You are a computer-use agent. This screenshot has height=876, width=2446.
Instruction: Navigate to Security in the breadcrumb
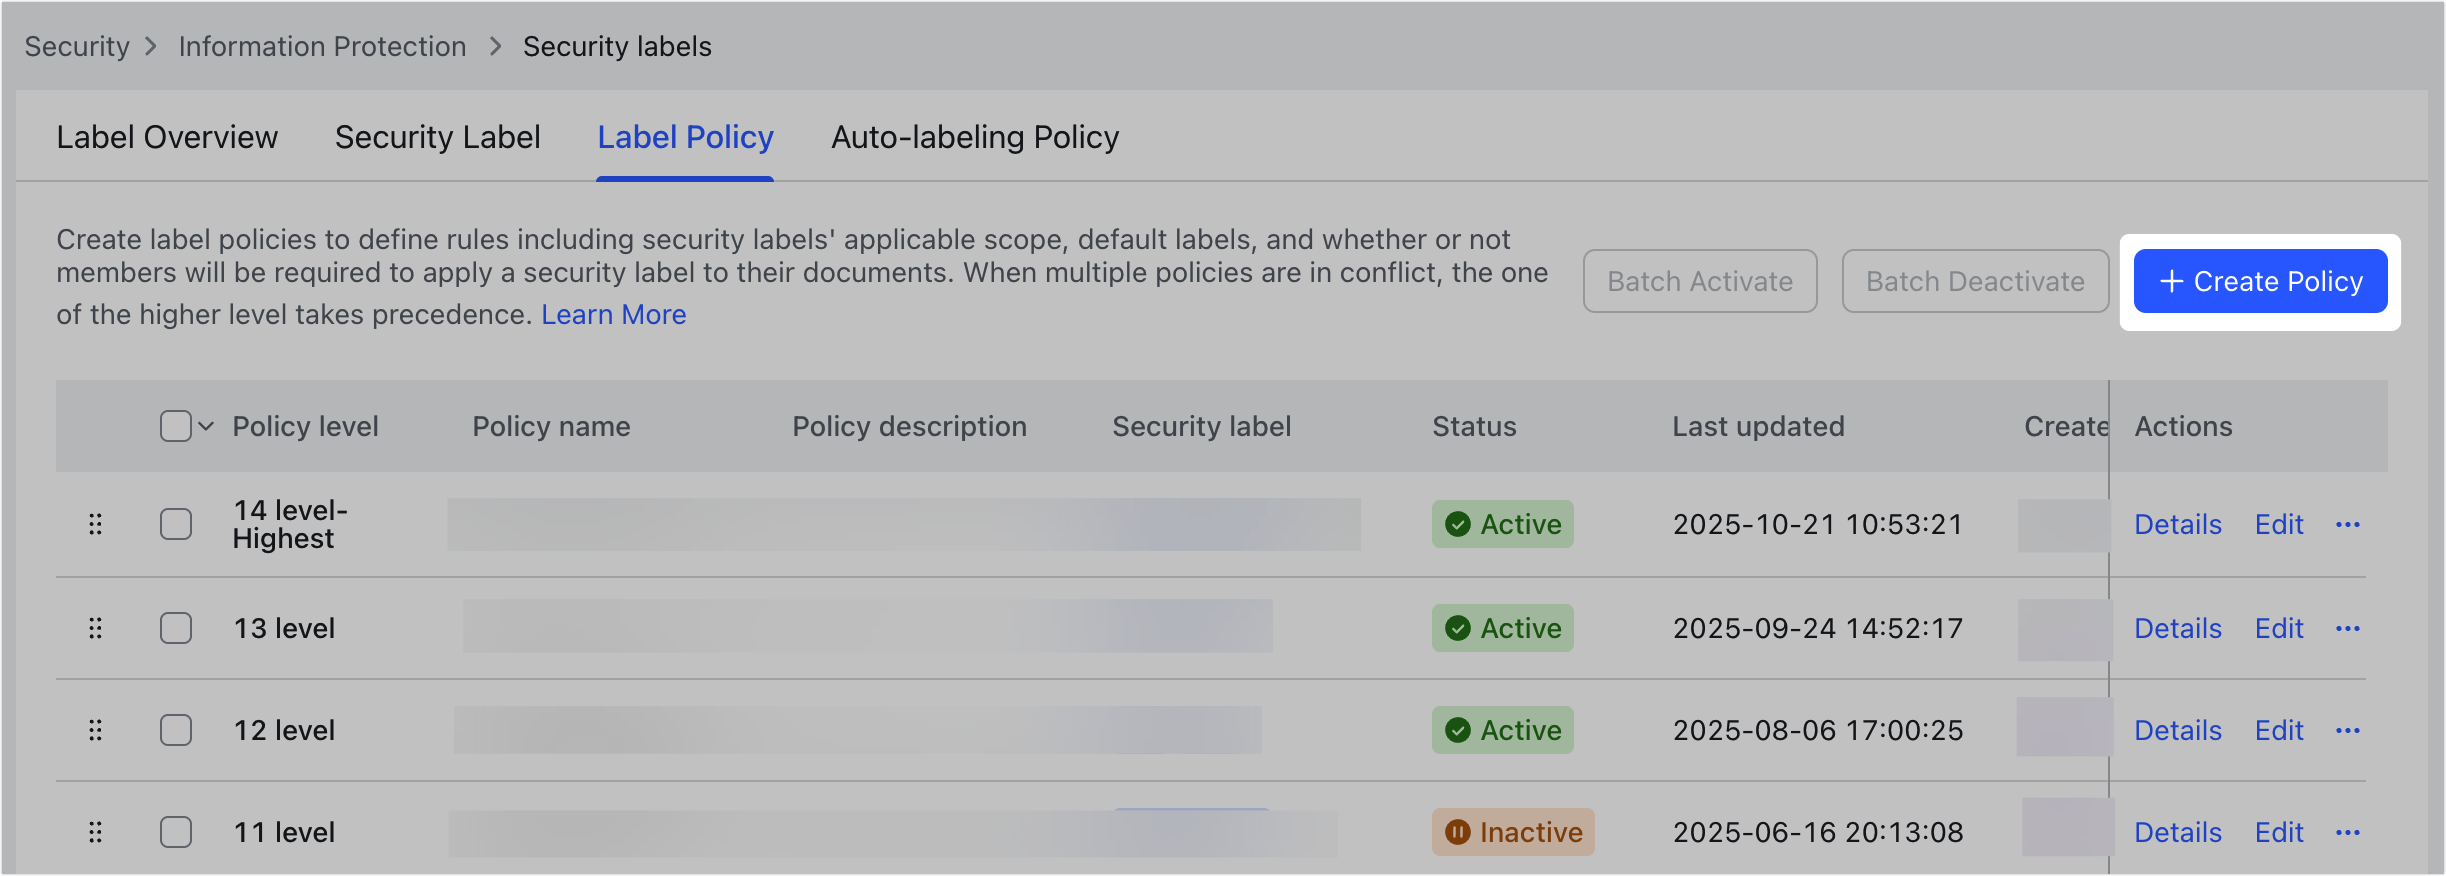(77, 46)
